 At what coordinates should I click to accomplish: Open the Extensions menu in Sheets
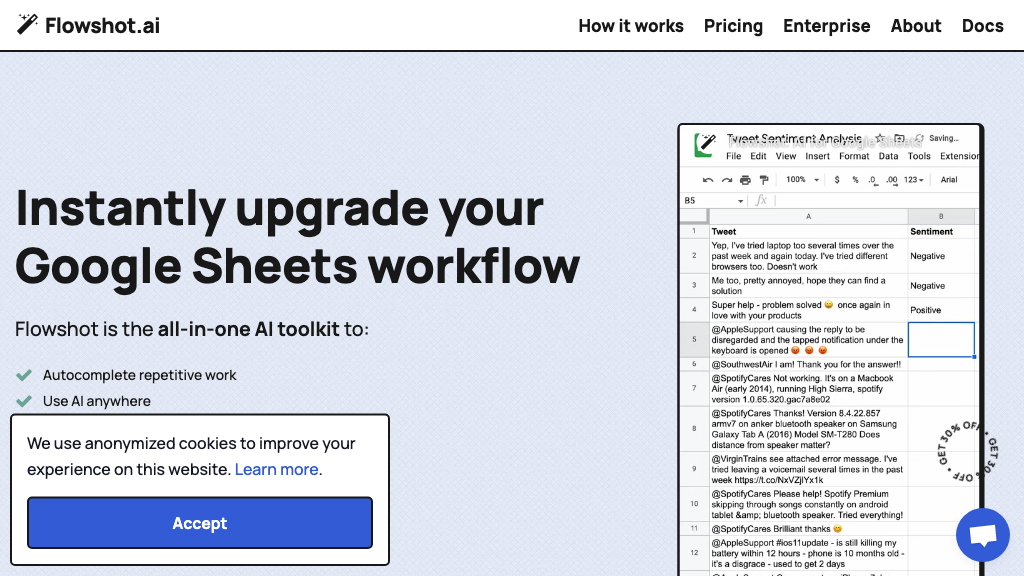[959, 156]
